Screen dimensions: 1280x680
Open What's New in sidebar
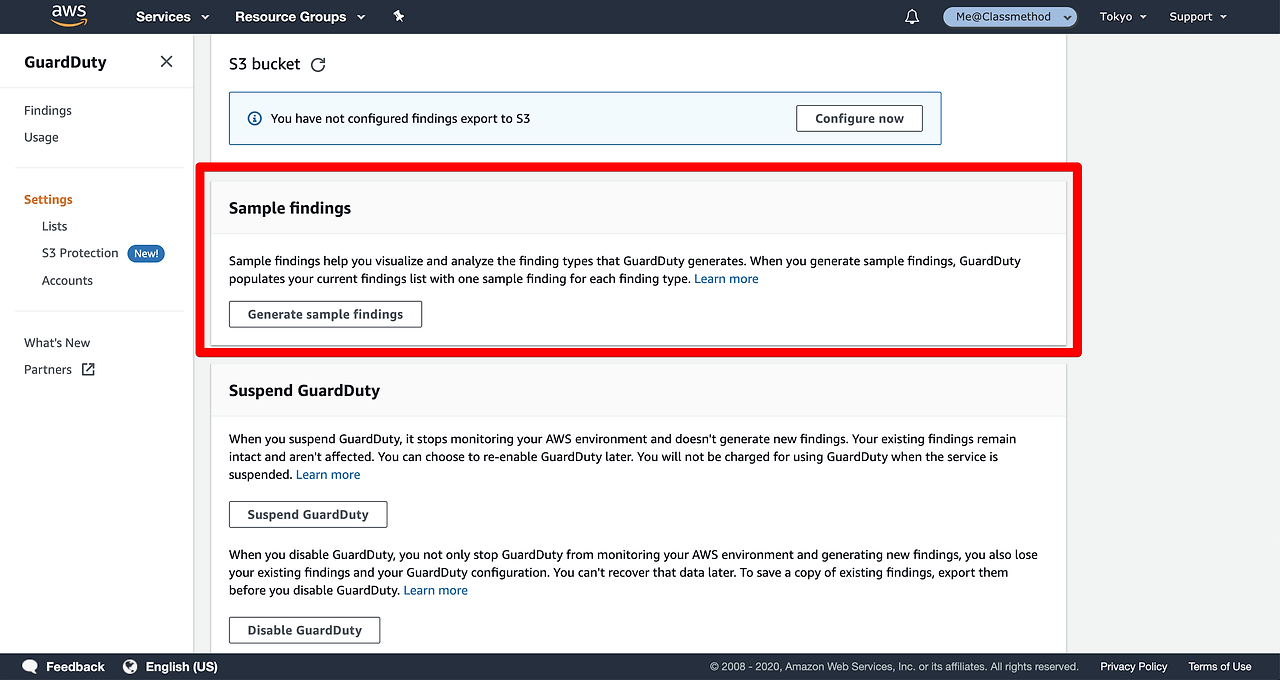[57, 343]
